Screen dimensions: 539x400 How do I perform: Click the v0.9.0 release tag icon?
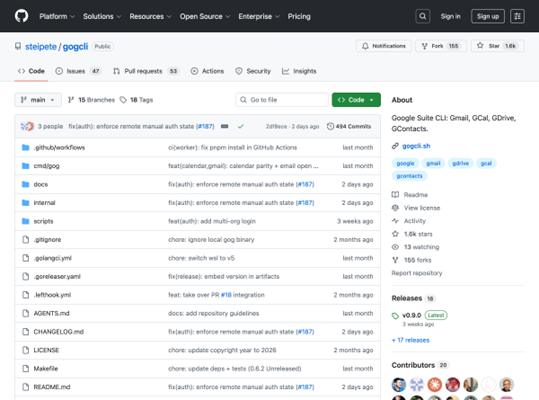coord(395,315)
